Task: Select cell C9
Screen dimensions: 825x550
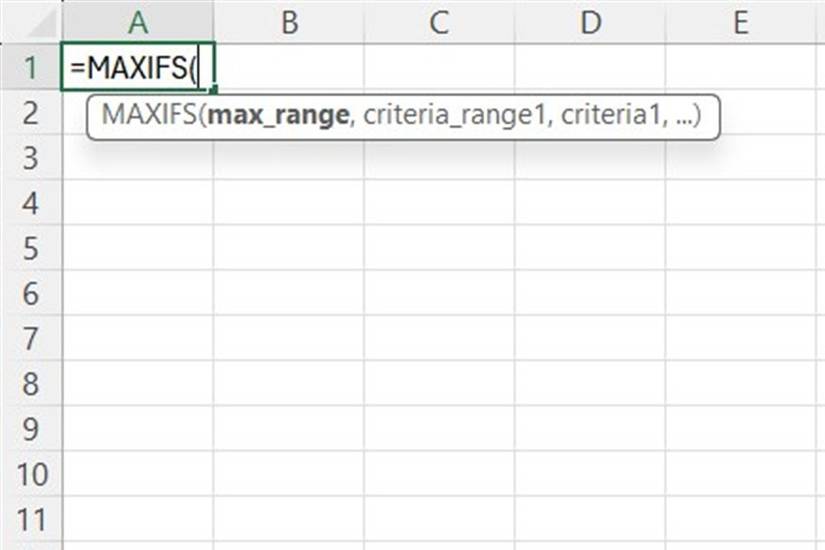Action: tap(439, 429)
